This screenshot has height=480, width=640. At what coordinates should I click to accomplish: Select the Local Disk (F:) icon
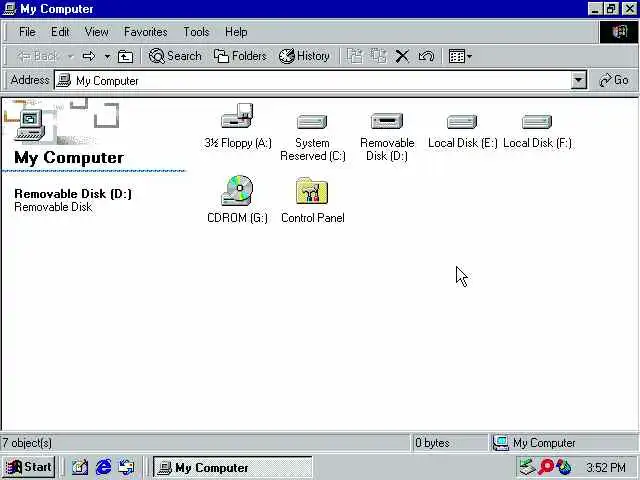point(537,122)
